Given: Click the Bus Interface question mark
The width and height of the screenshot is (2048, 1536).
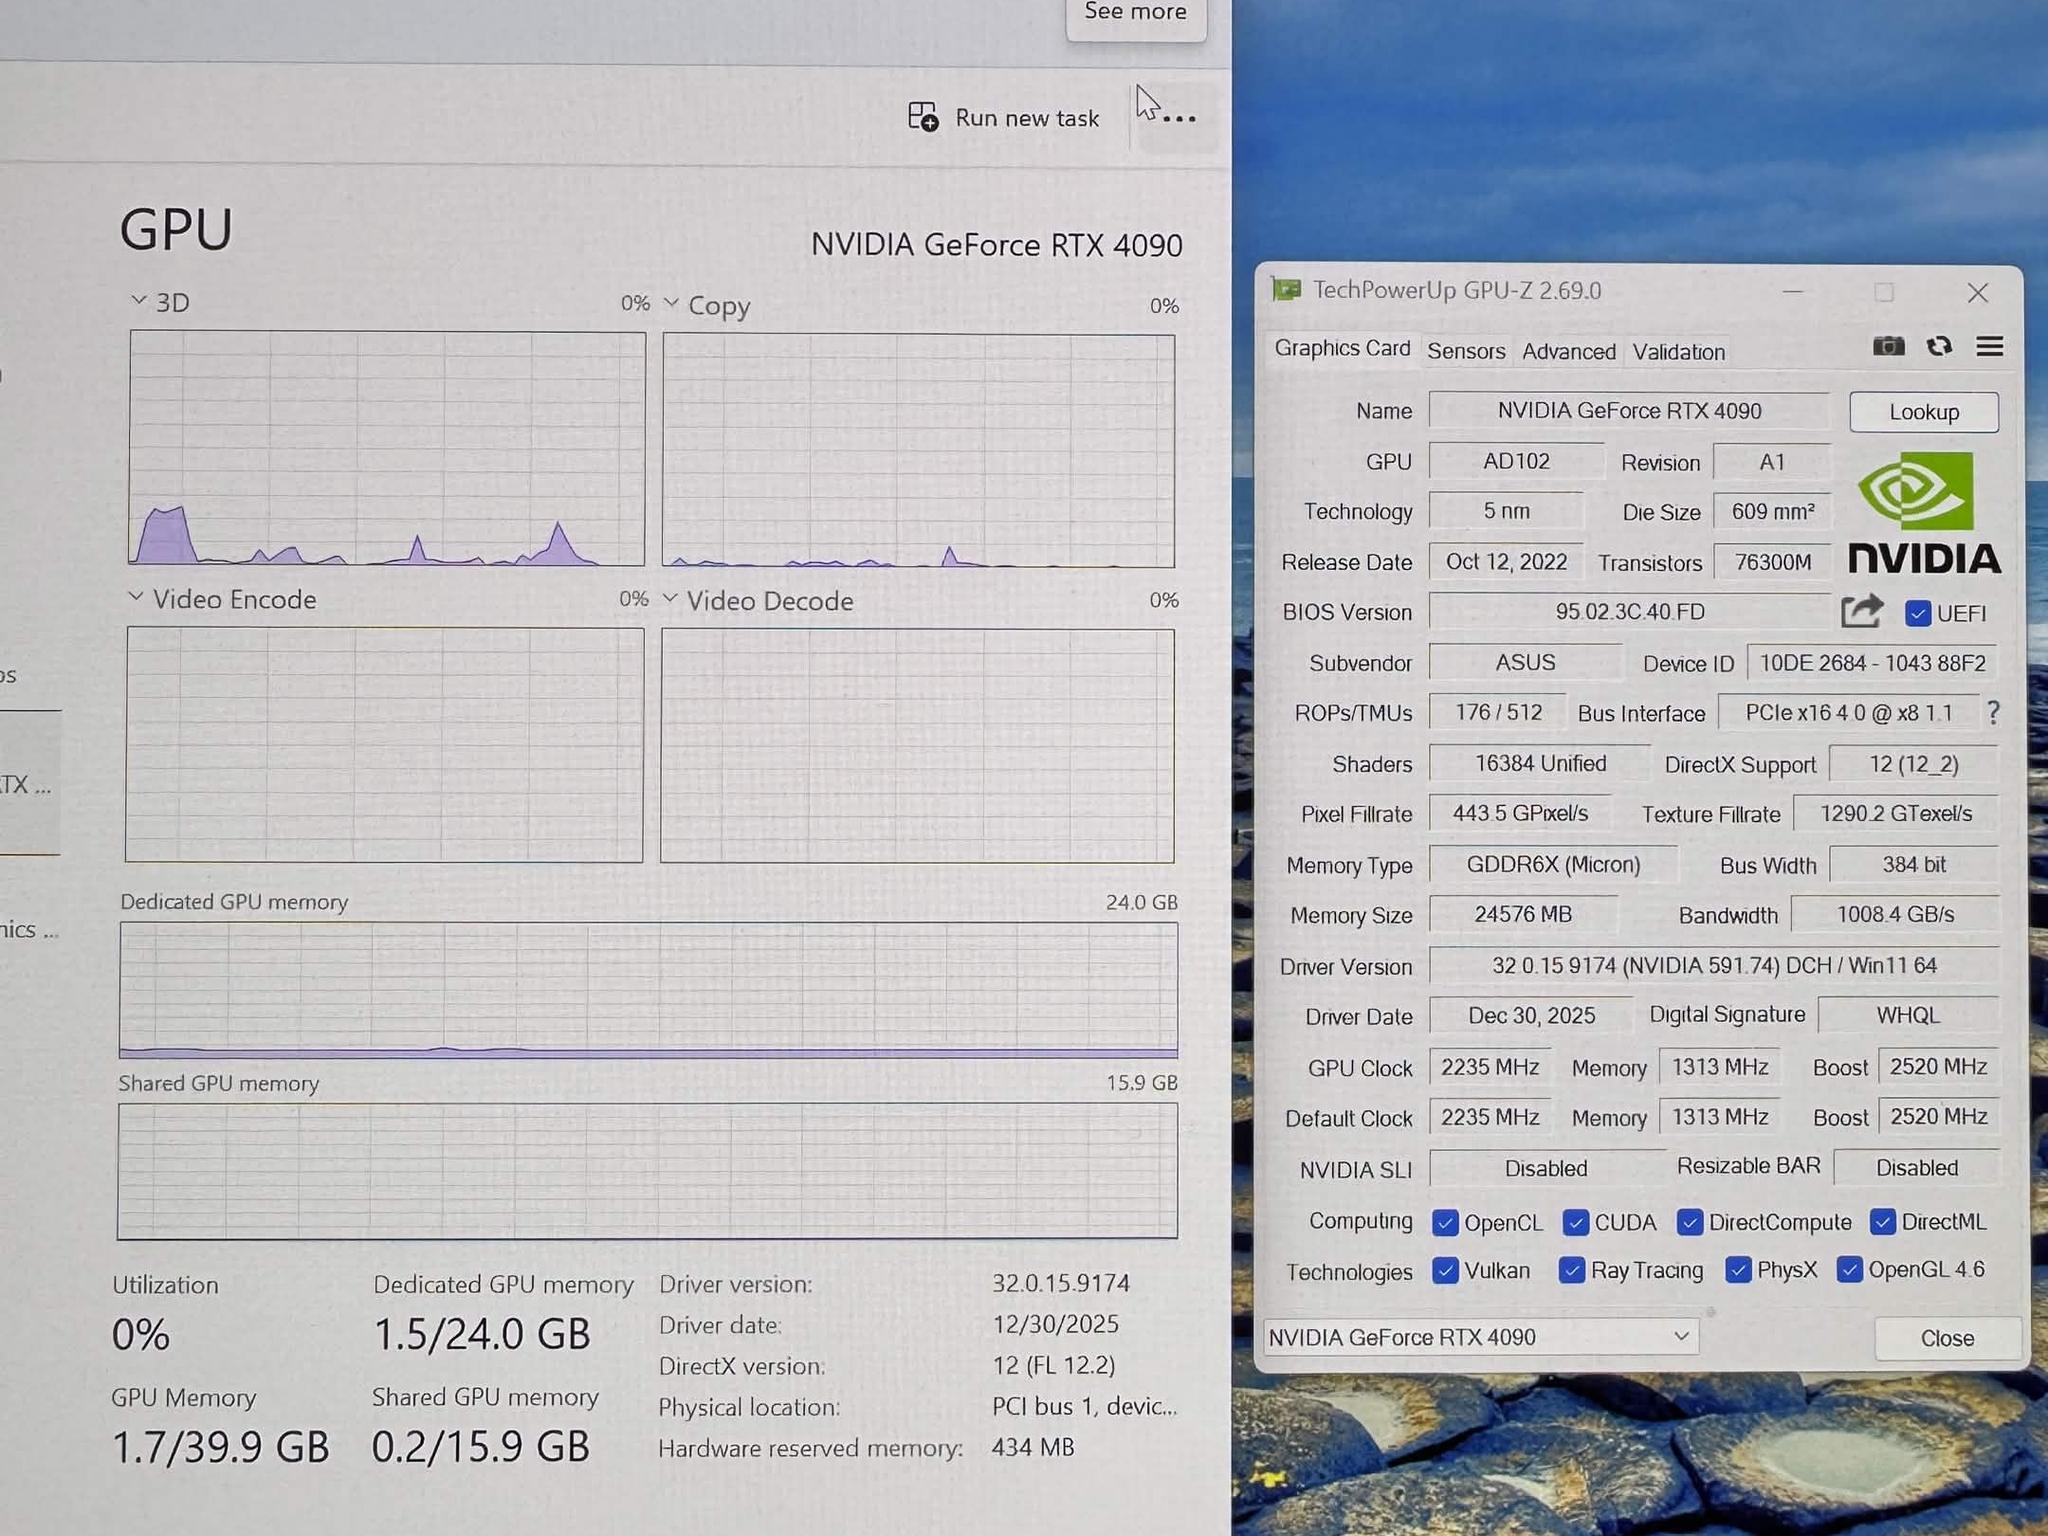Looking at the screenshot, I should coord(1993,713).
